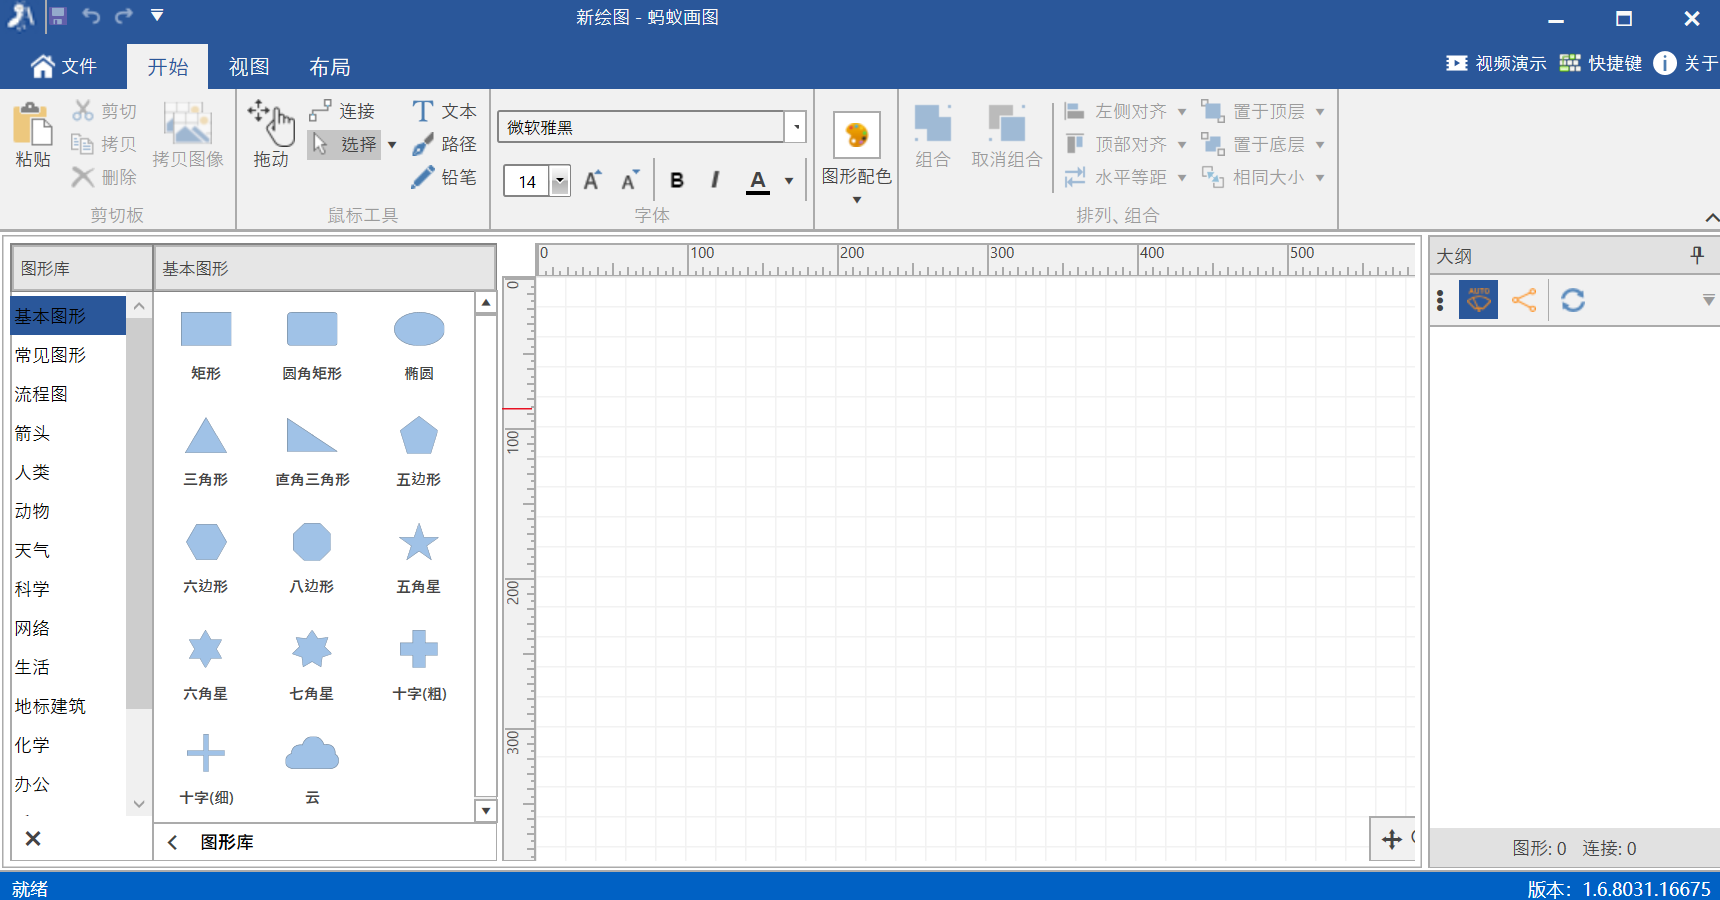1720x900 pixels.
Task: Toggle bold formatting
Action: [677, 181]
